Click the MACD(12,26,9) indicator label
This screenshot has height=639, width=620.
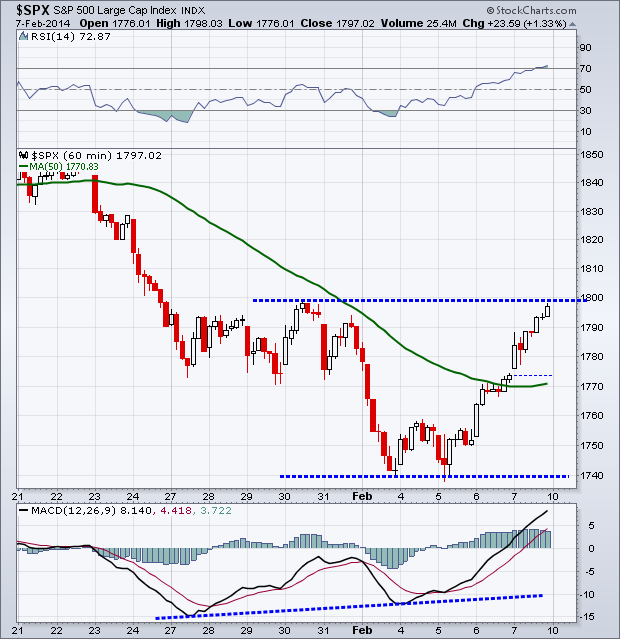[x=71, y=513]
